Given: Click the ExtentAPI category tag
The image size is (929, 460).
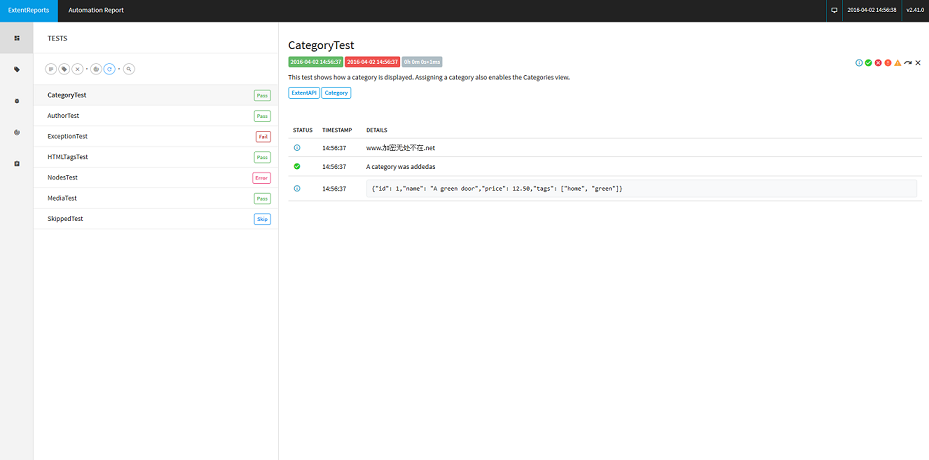Looking at the screenshot, I should (x=303, y=93).
